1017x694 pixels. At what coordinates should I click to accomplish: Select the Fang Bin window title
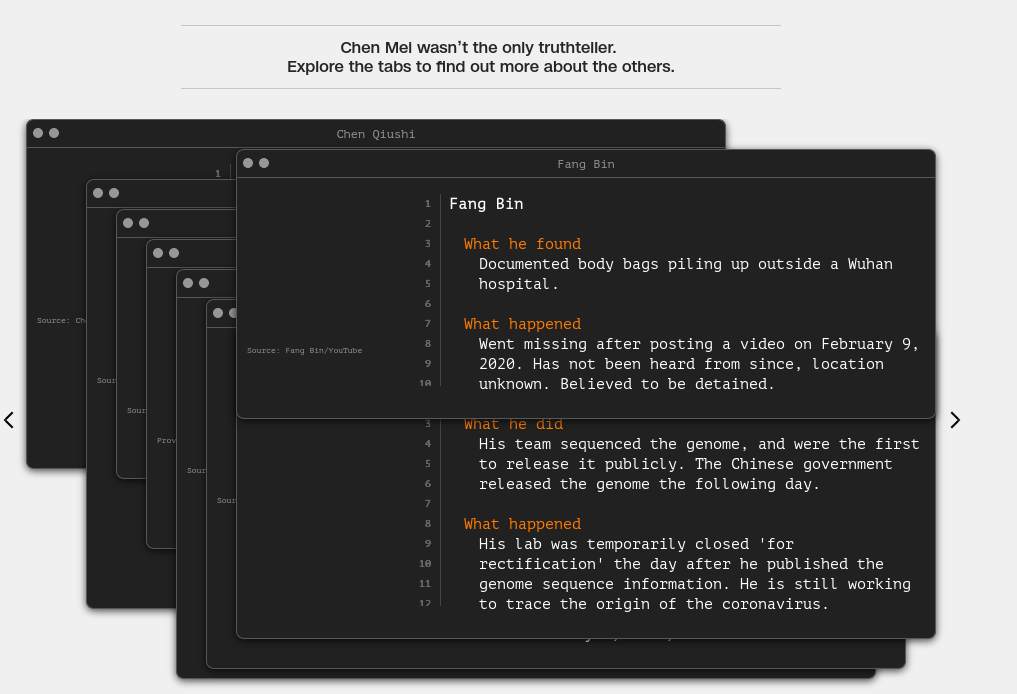585,164
